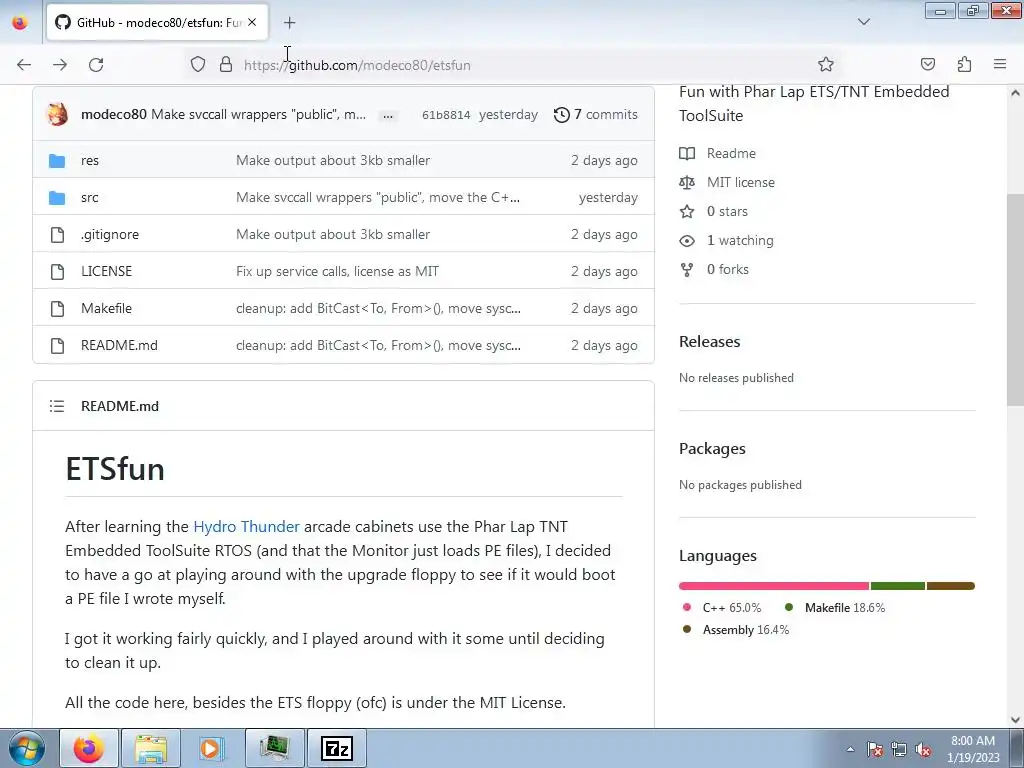View the 7 commits history
The image size is (1024, 768).
click(x=596, y=115)
